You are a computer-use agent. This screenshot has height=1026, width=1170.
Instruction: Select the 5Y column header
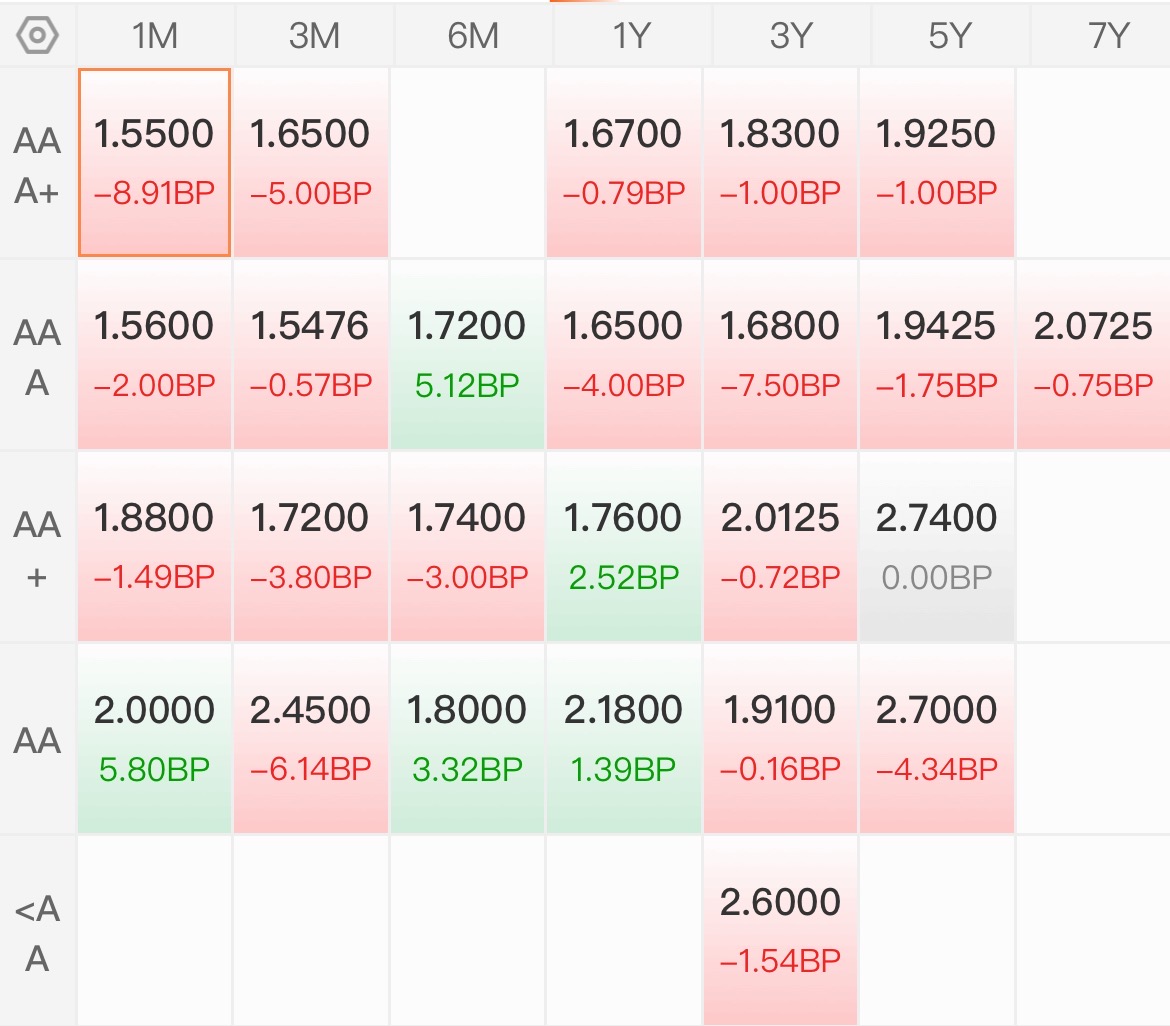click(x=950, y=35)
